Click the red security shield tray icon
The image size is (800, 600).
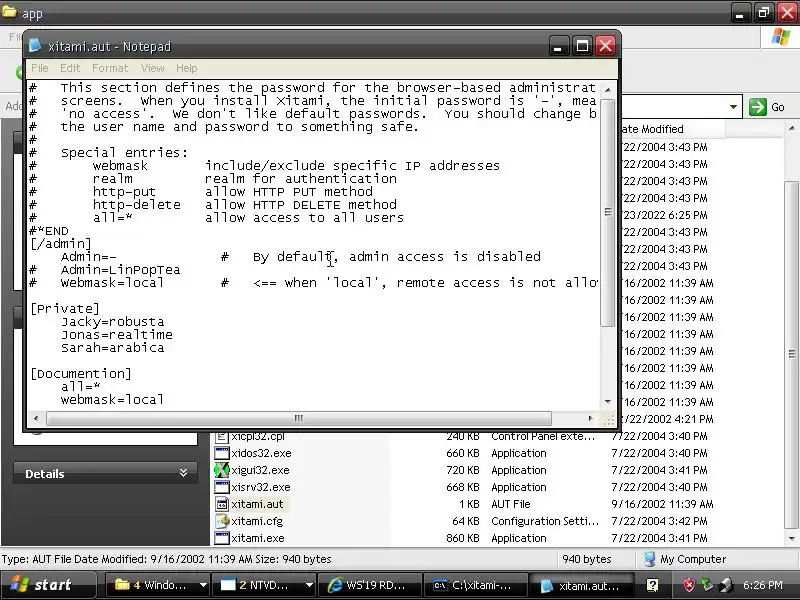point(689,585)
